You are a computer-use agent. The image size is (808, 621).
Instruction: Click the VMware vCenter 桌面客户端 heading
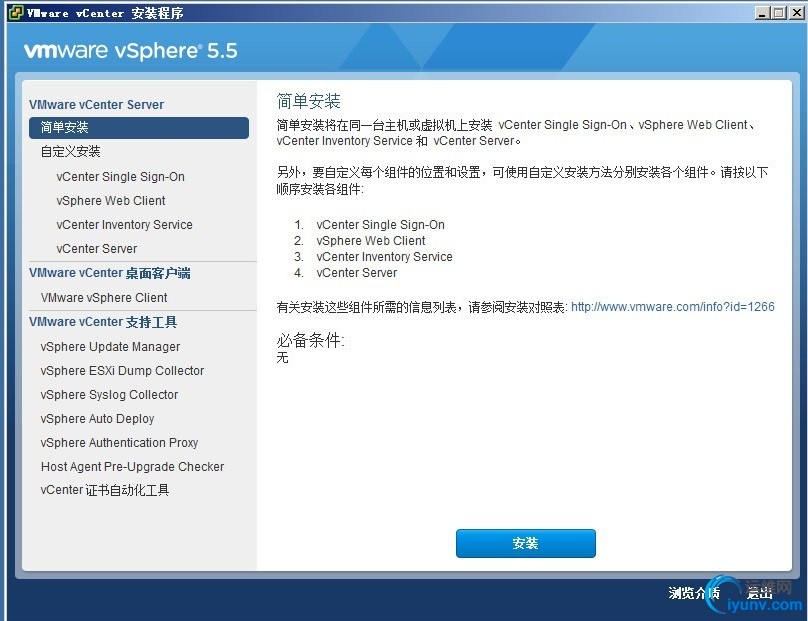coord(110,273)
